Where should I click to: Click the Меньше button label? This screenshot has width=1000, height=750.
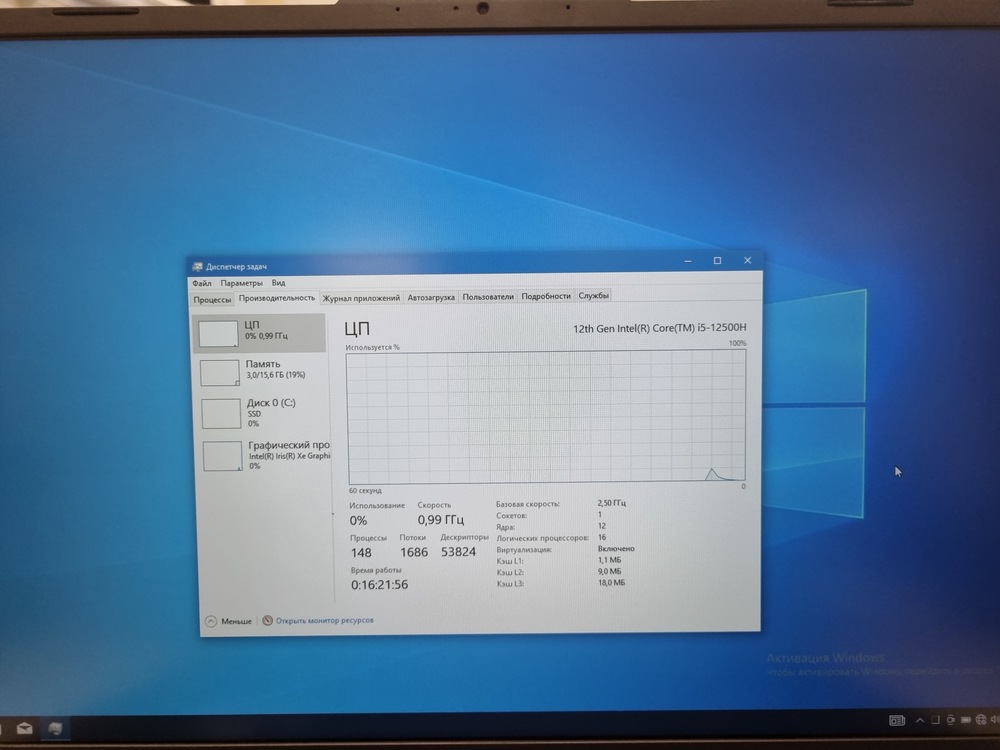(x=237, y=621)
